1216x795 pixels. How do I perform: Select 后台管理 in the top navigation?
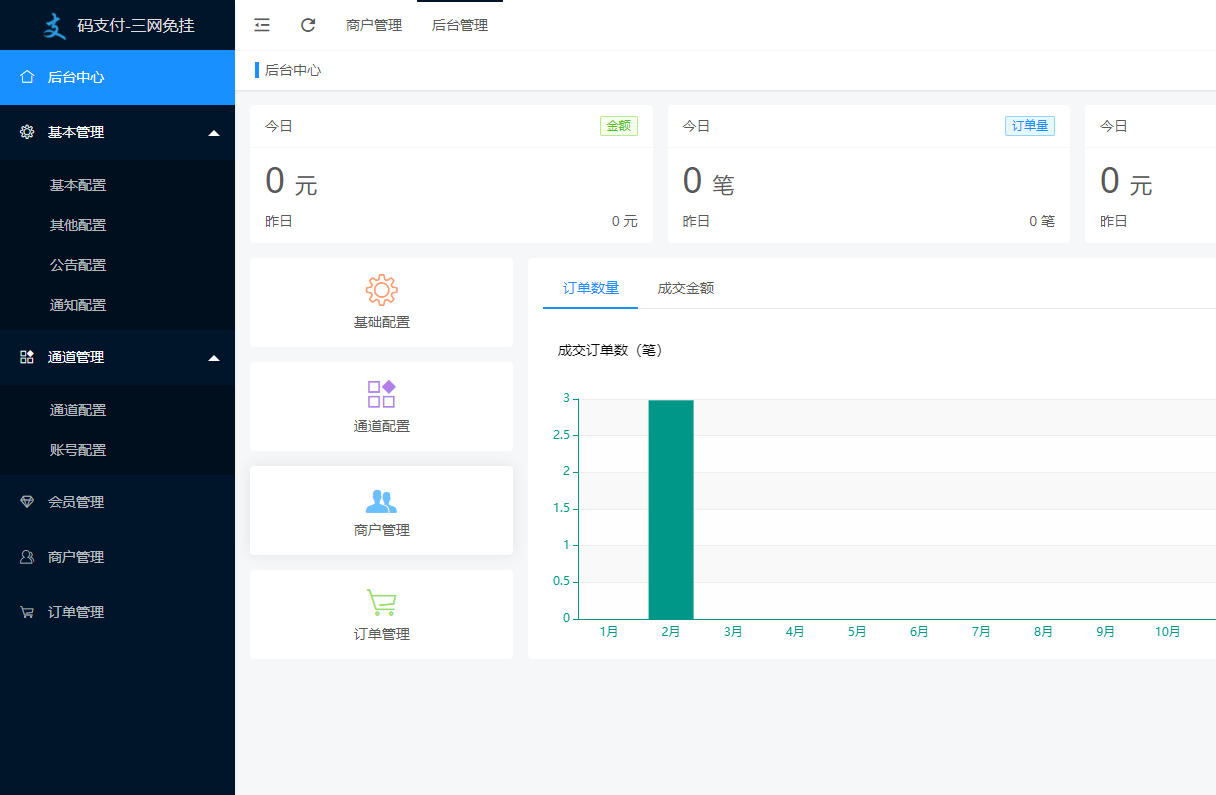[x=460, y=25]
